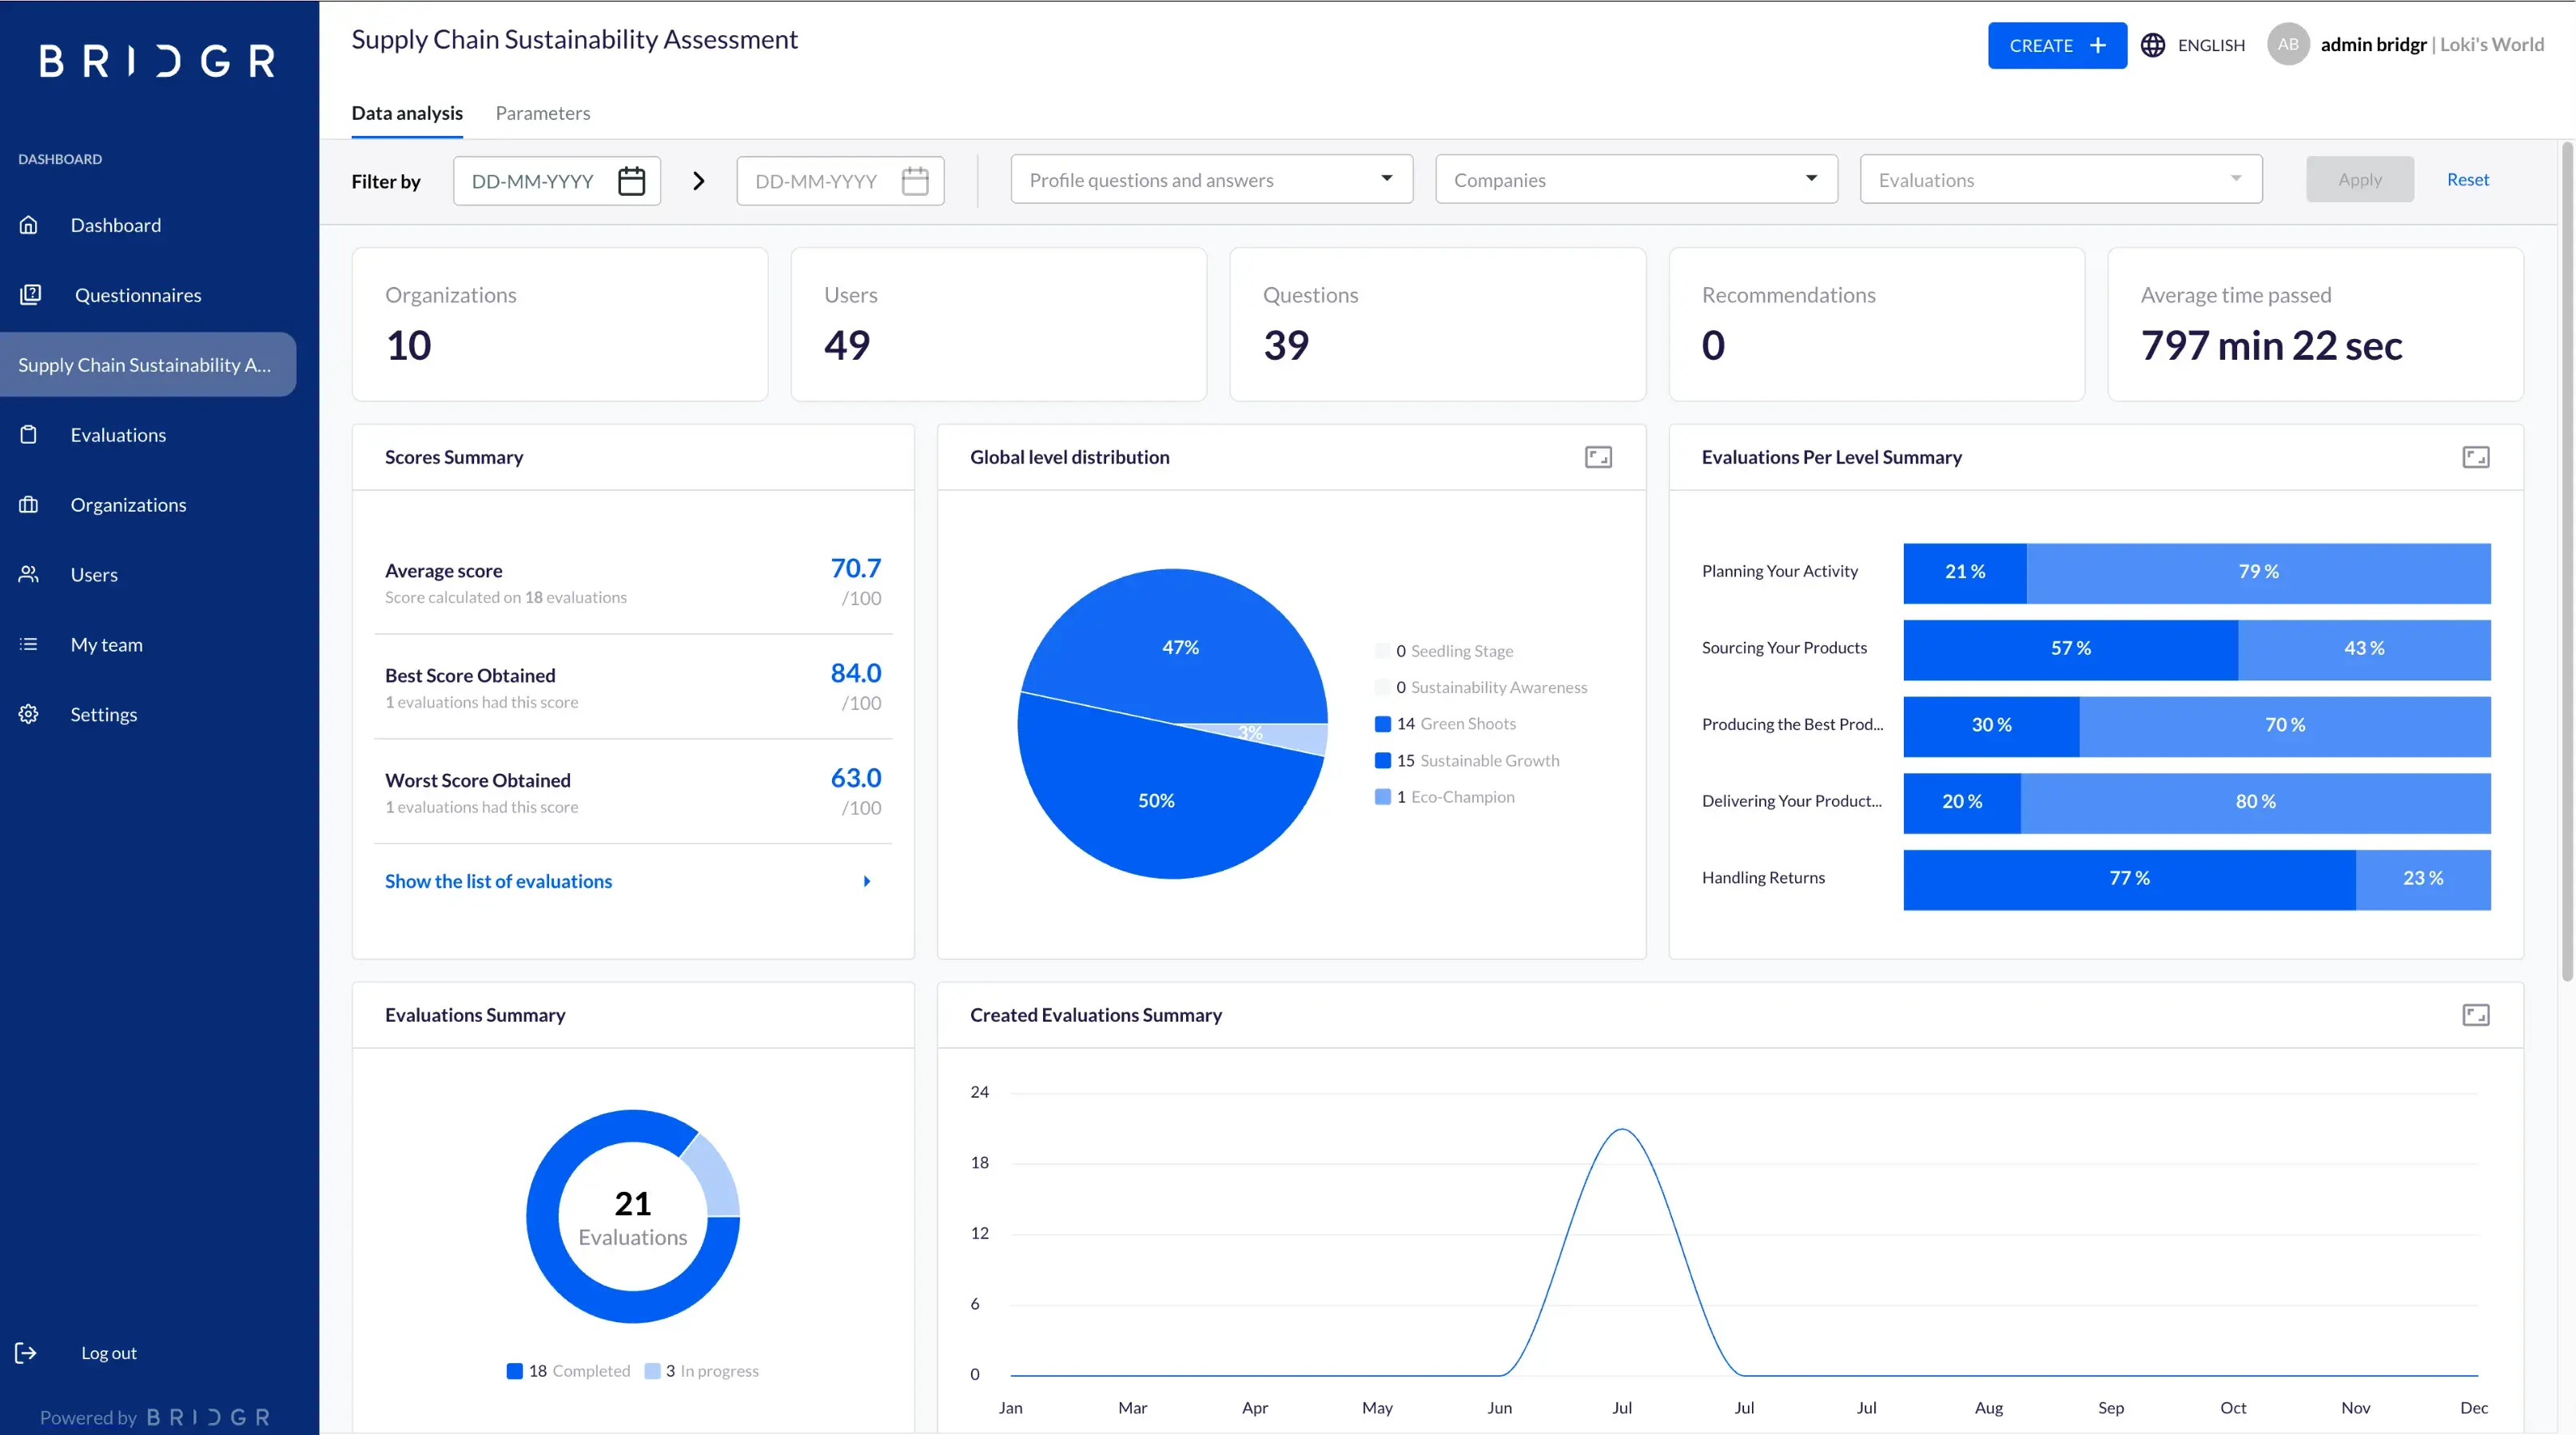Click admin bridgr user name
2576x1435 pixels.
click(x=2373, y=44)
